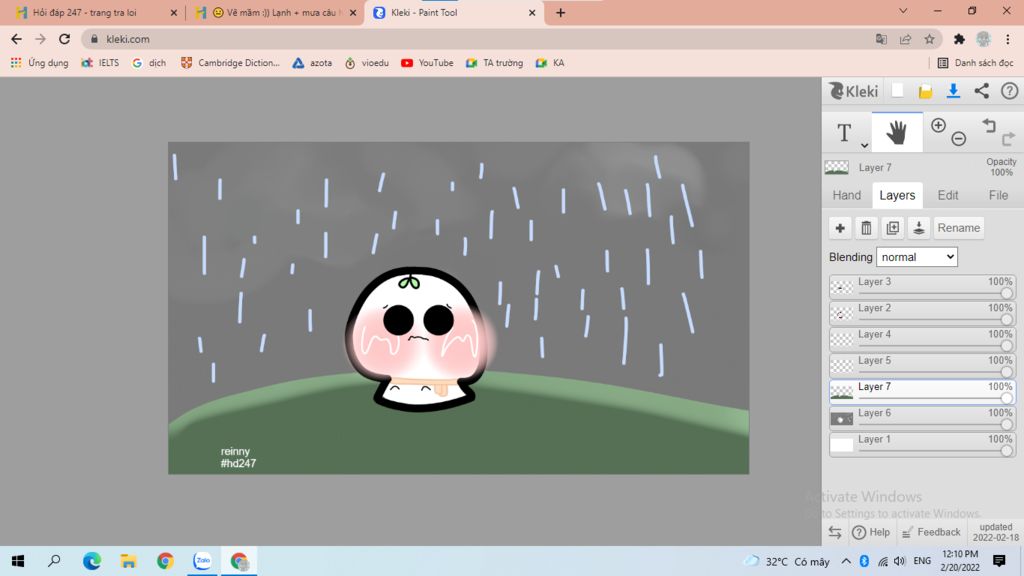Viewport: 1024px width, 576px height.
Task: Rename the selected layer
Action: click(959, 228)
